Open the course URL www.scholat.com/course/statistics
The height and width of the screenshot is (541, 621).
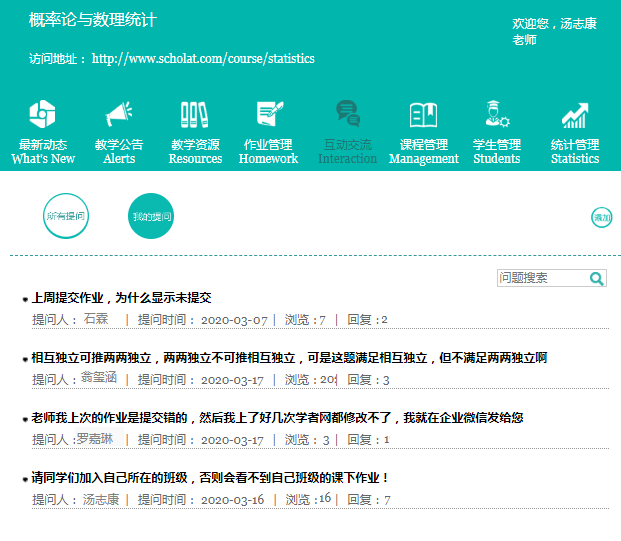pos(203,59)
